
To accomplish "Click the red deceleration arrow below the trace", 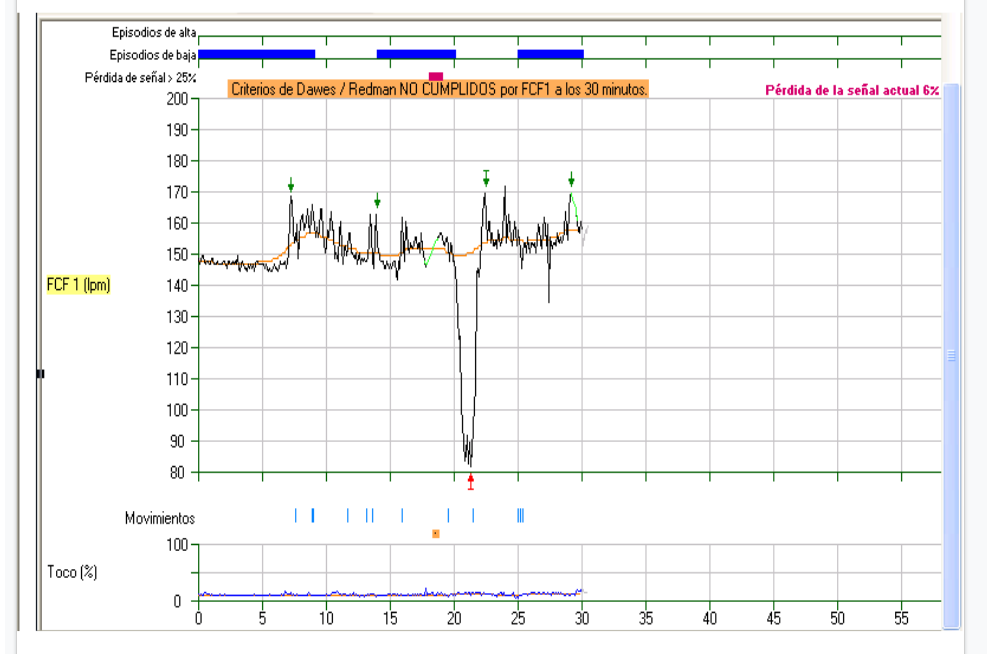I will (x=470, y=482).
